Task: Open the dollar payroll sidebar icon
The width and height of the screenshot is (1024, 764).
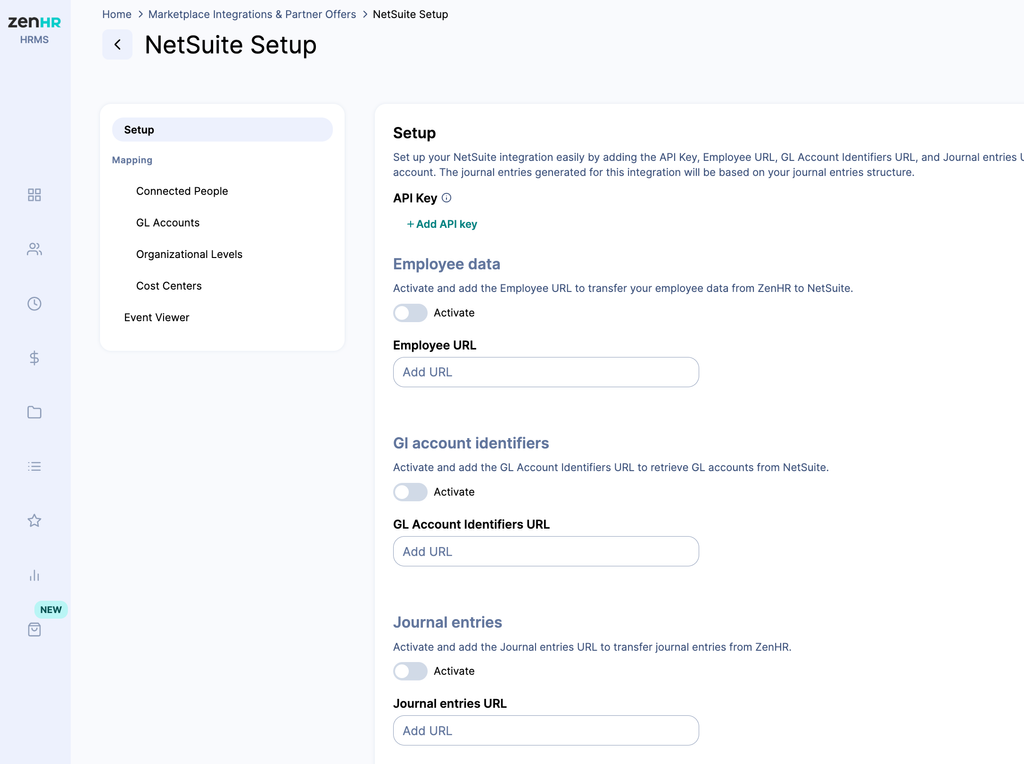Action: pyautogui.click(x=35, y=358)
